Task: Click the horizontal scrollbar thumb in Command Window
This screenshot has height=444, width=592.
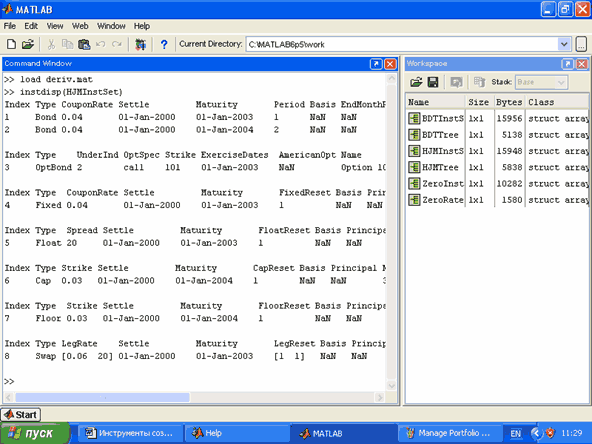Action: coord(102,397)
